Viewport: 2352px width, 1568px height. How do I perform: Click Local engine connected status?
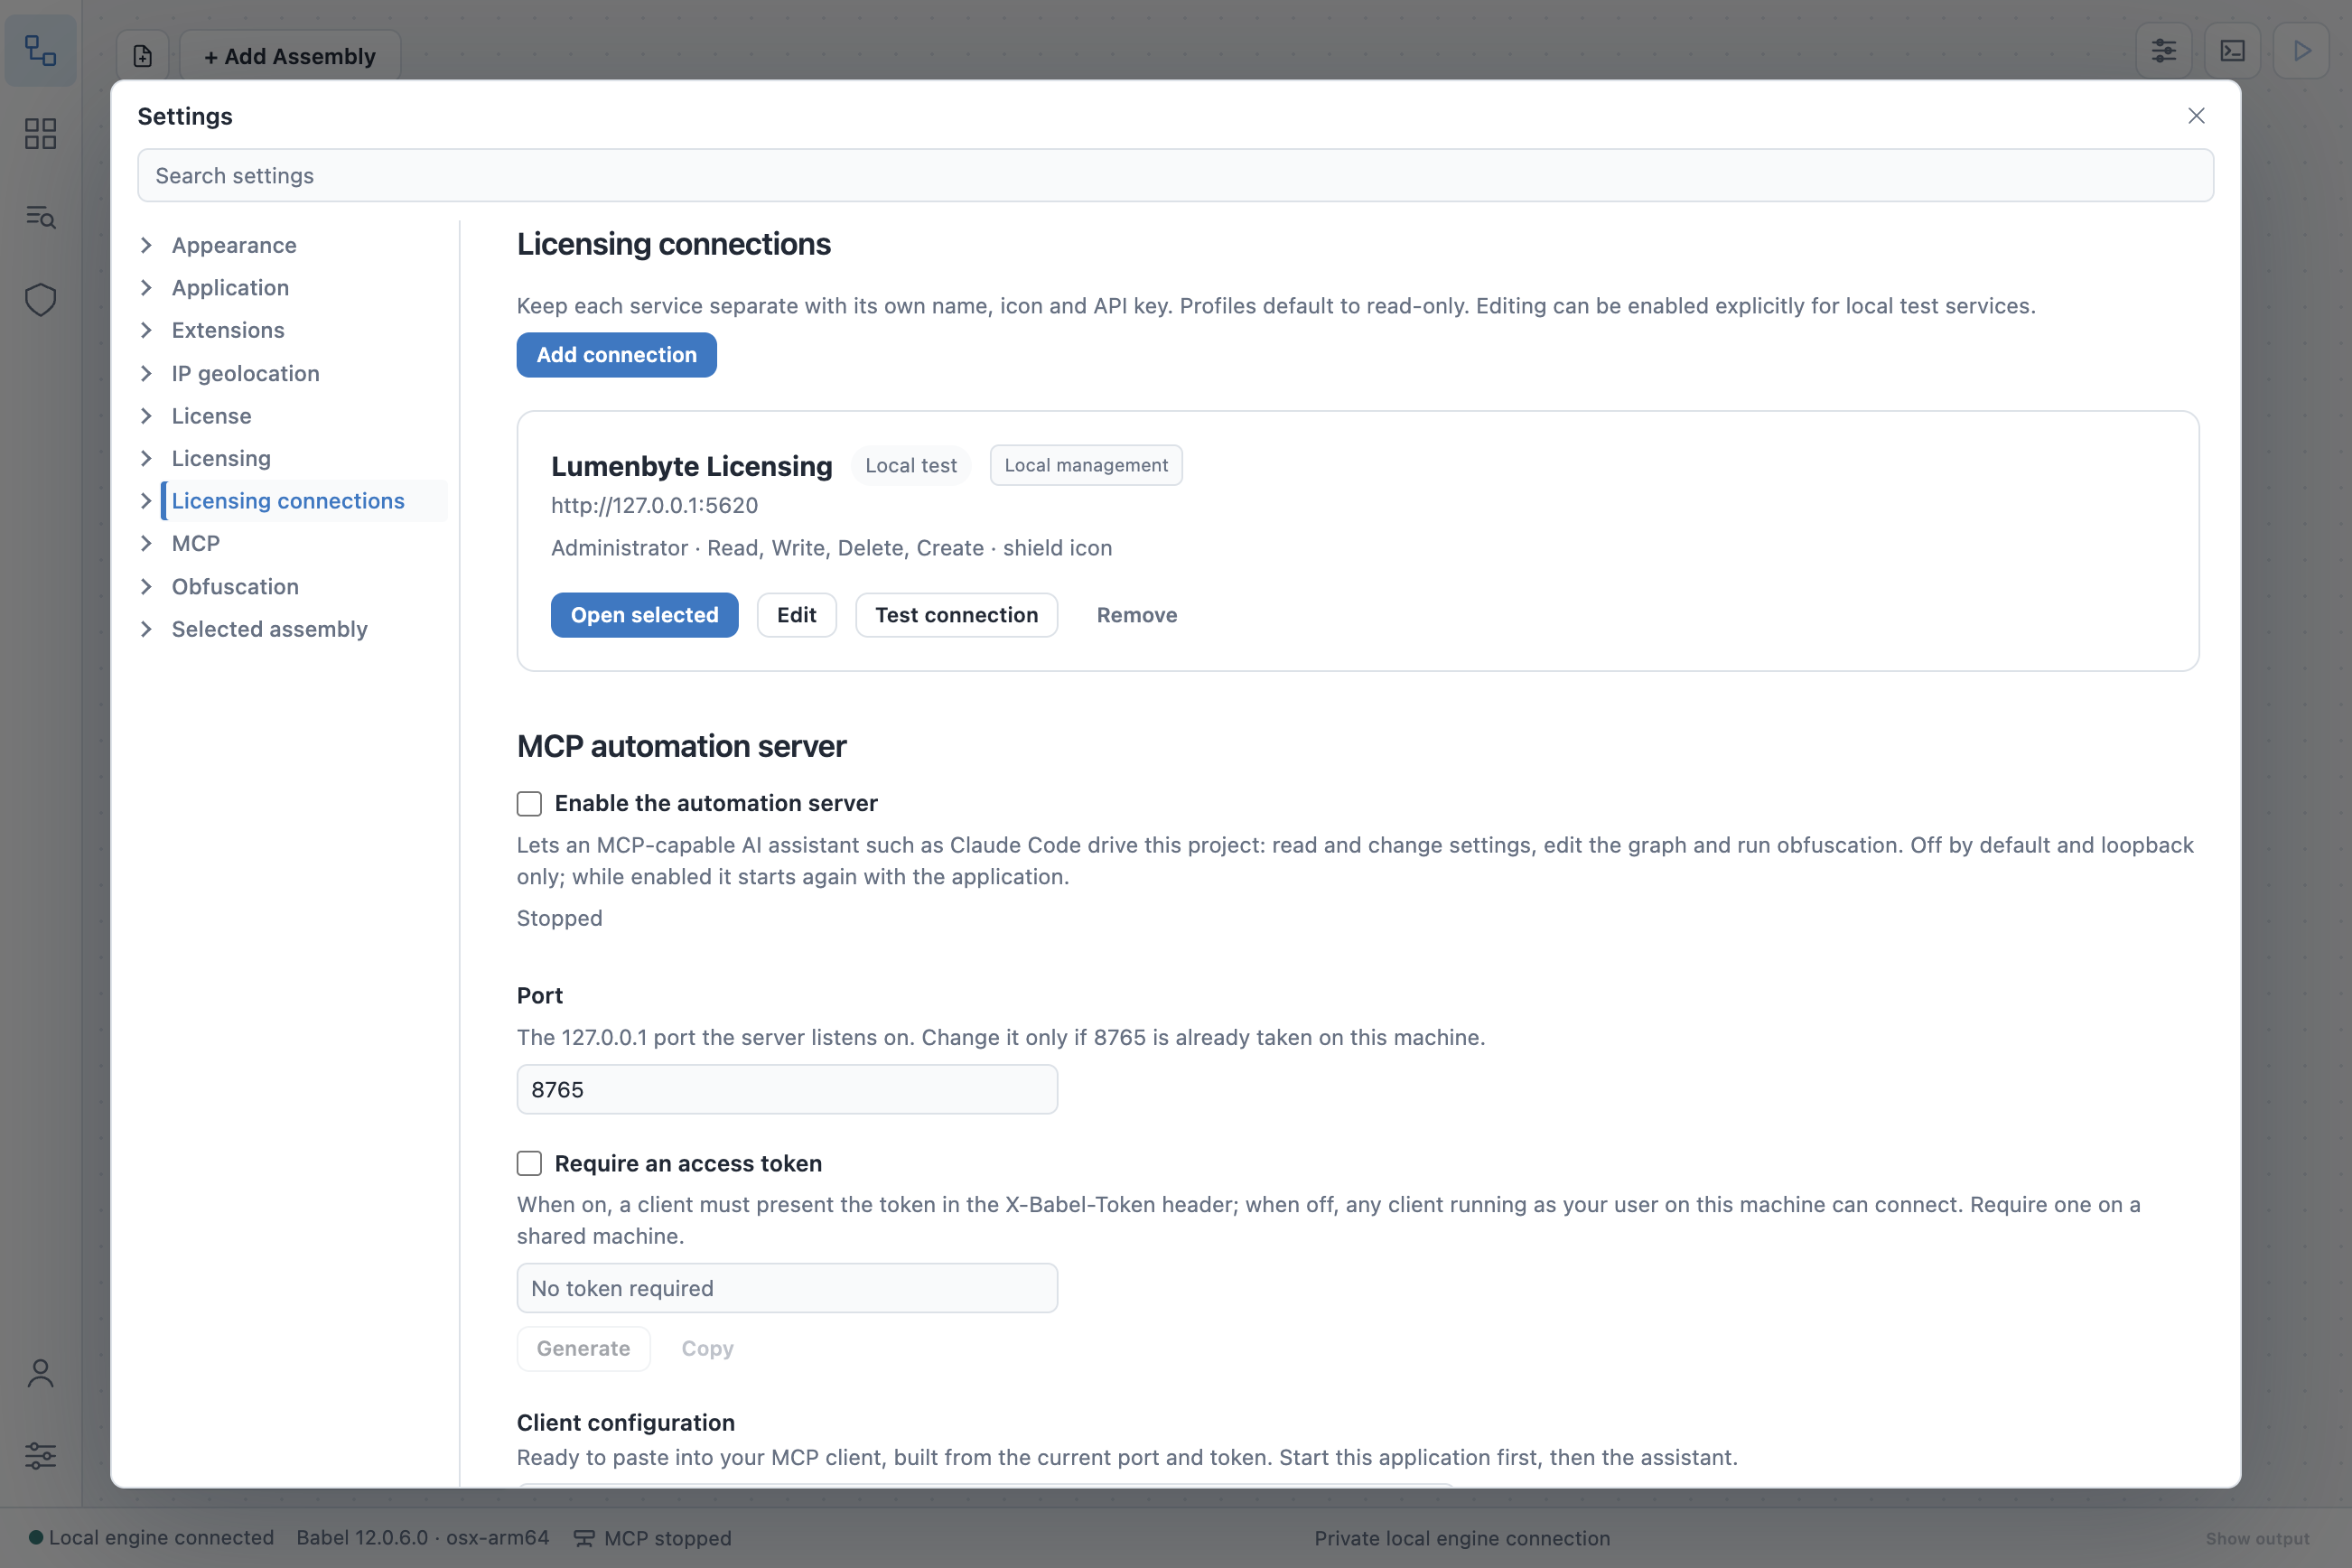[152, 1538]
